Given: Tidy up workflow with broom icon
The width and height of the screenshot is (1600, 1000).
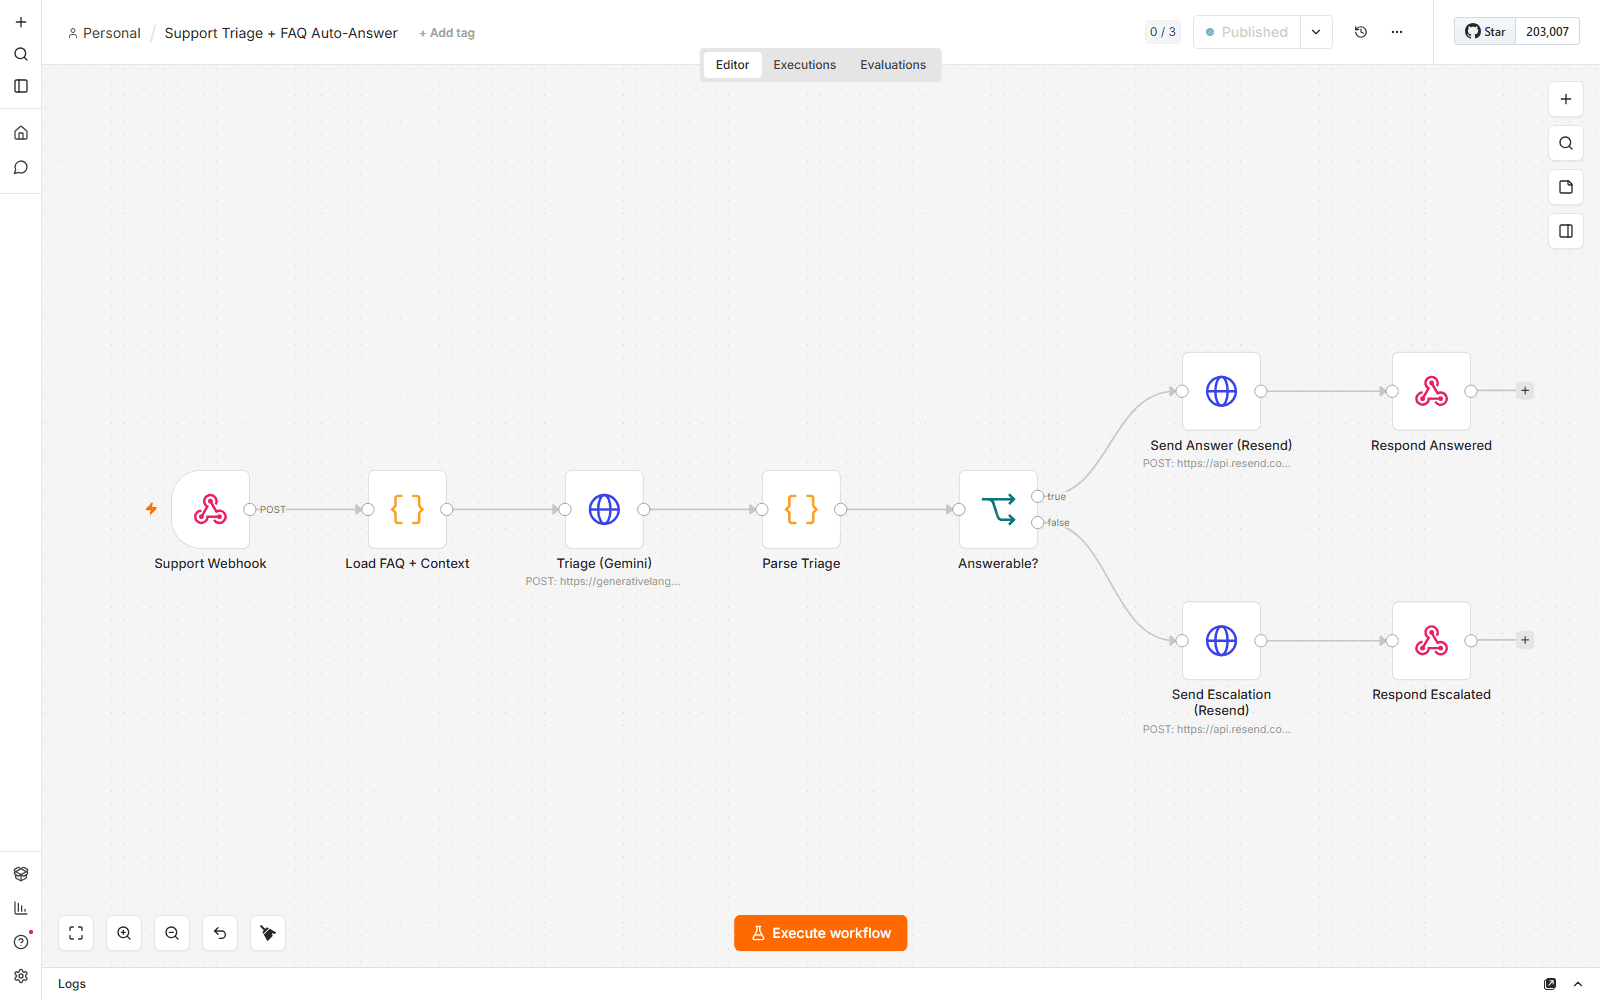Looking at the screenshot, I should point(268,933).
